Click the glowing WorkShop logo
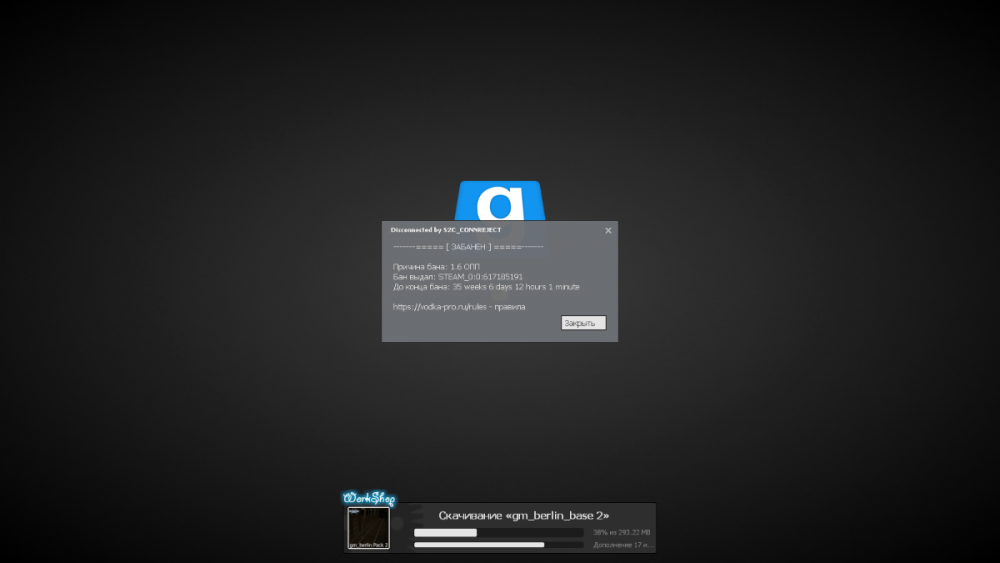 368,498
